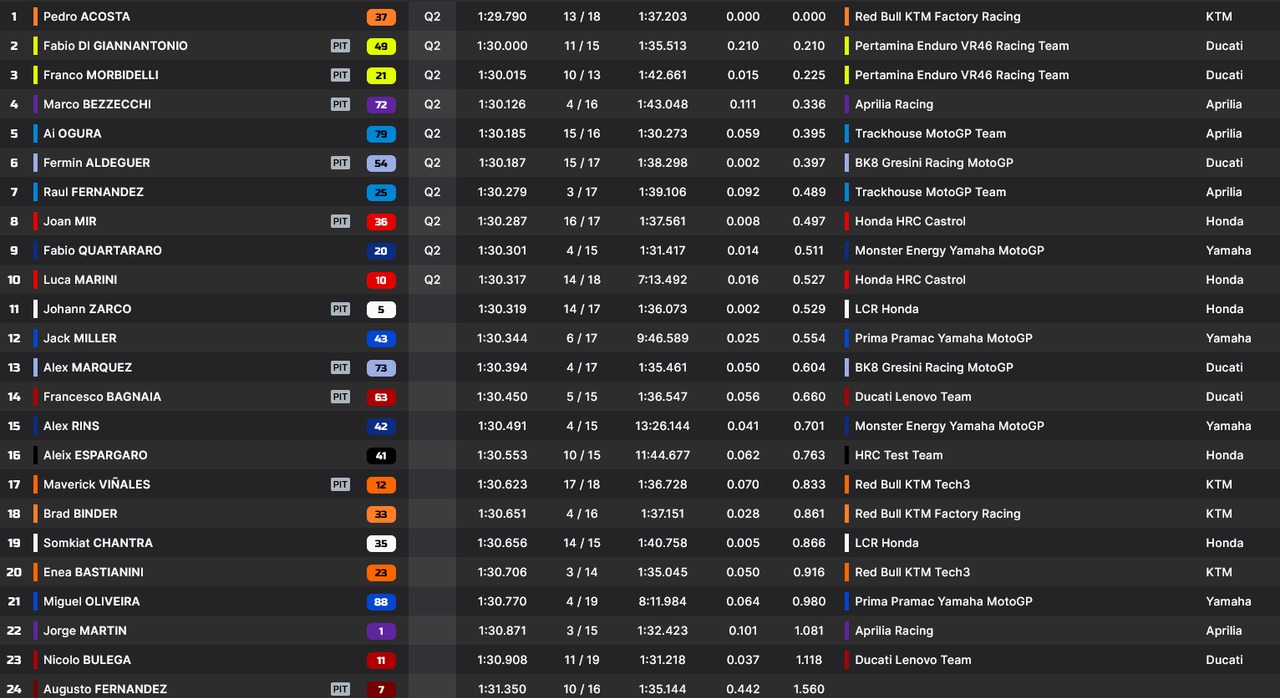Click best lap time 1:30.000
Screen dimensions: 1280x698
pyautogui.click(x=503, y=46)
